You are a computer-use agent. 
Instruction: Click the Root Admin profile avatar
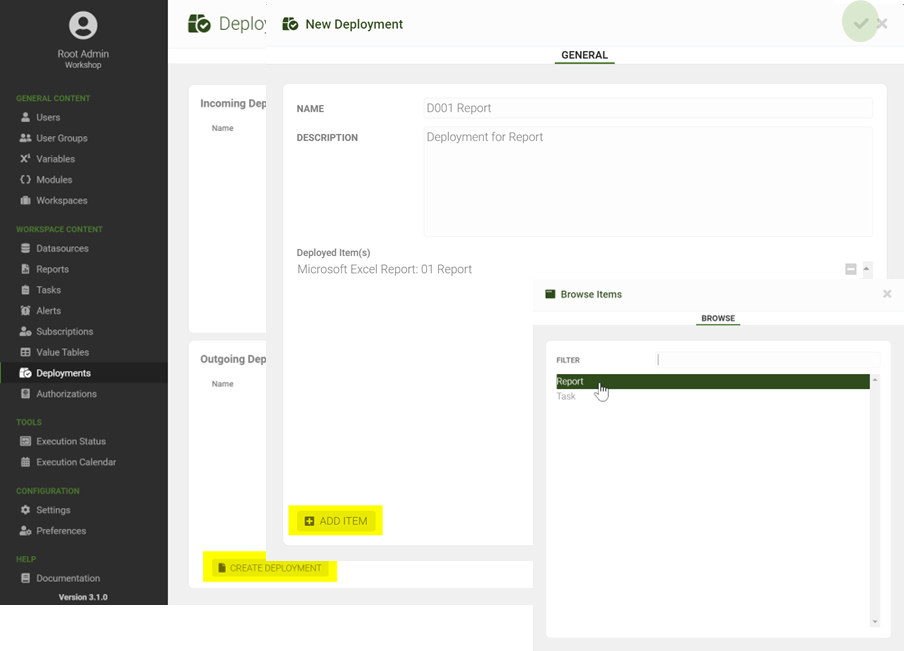click(83, 26)
